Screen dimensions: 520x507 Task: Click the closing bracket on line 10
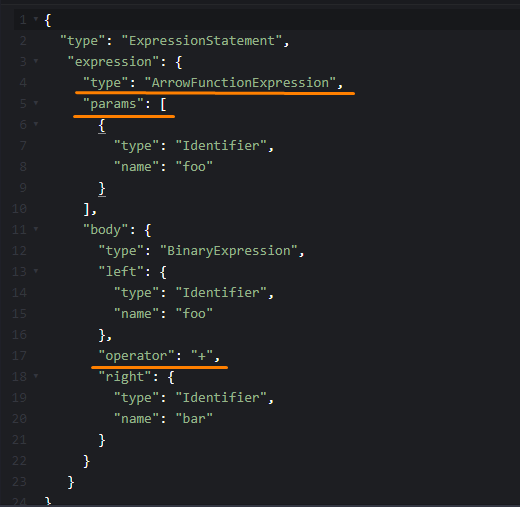coord(87,210)
